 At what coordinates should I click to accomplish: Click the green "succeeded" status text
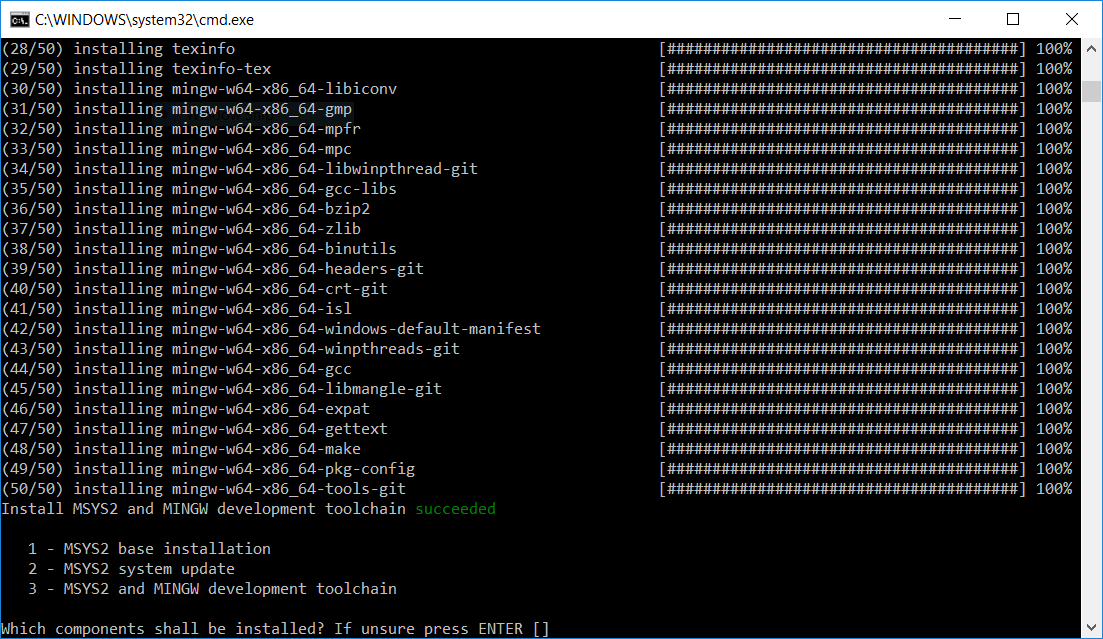click(x=455, y=509)
